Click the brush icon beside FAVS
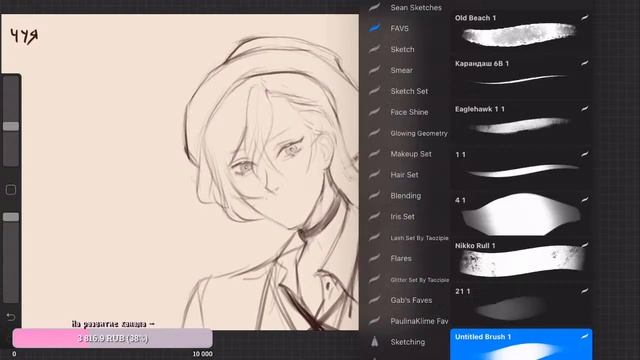This screenshot has width=640, height=360. 375,28
